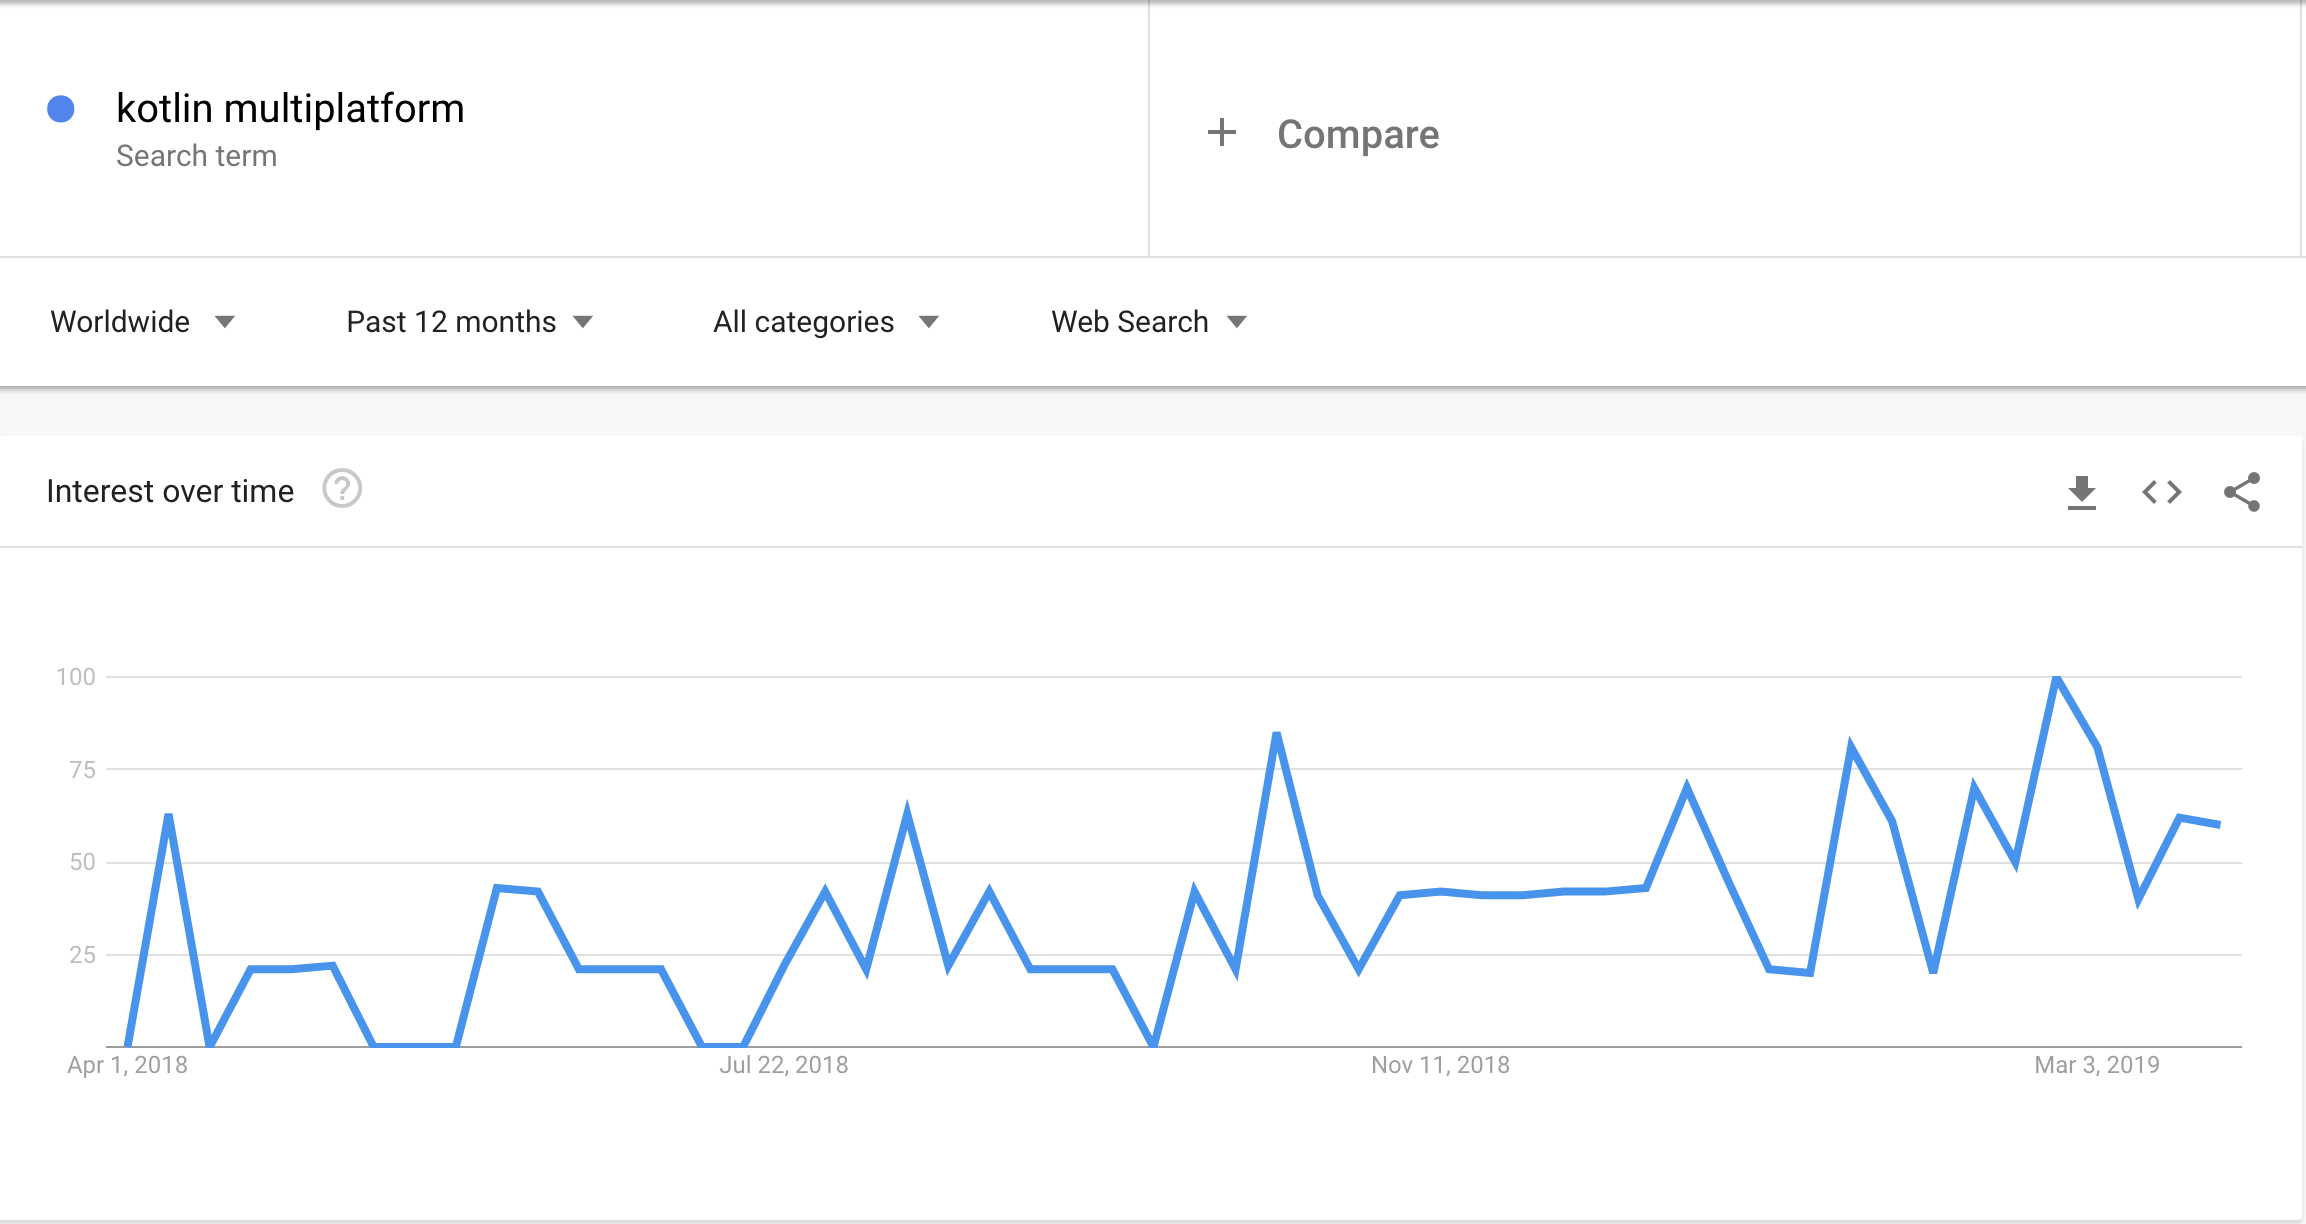
Task: Click the Jul 22, 2018 axis label
Action: coord(783,1065)
